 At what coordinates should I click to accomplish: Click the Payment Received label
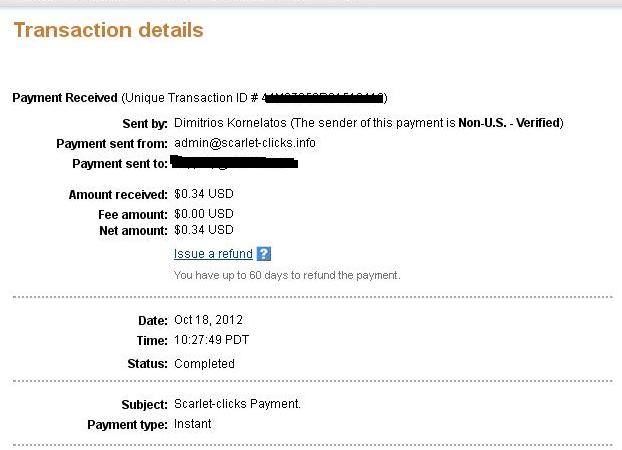pyautogui.click(x=64, y=97)
